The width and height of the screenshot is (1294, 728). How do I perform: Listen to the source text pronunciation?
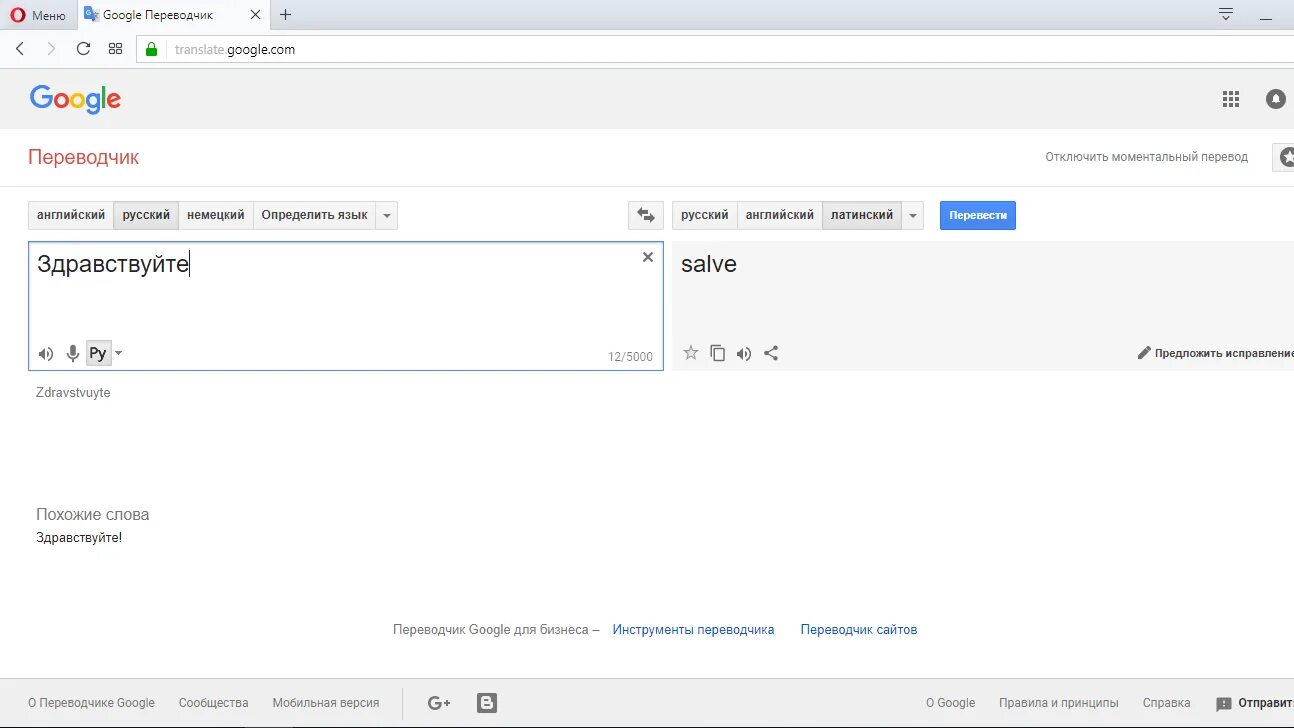pyautogui.click(x=46, y=353)
